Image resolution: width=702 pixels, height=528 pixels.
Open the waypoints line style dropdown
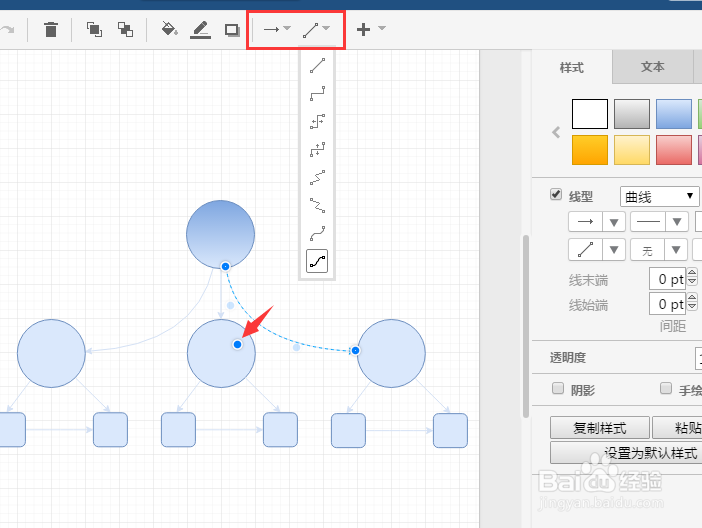tap(317, 30)
